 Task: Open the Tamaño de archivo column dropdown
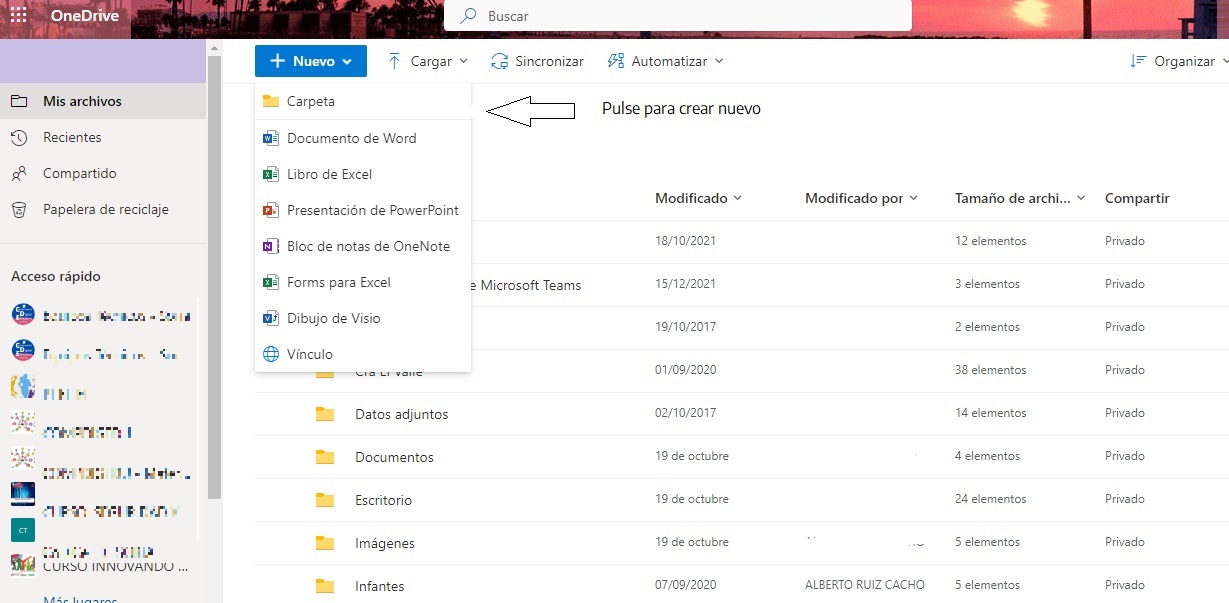tap(1020, 198)
